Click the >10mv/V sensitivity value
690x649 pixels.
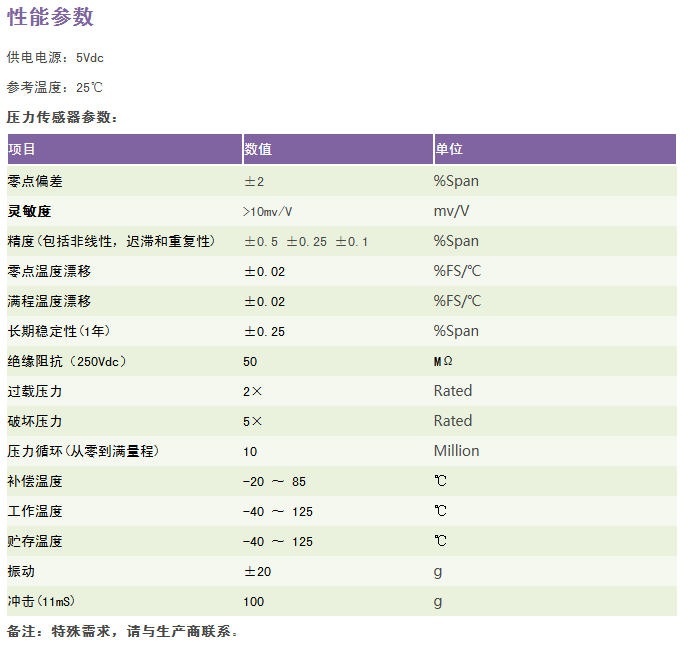267,212
